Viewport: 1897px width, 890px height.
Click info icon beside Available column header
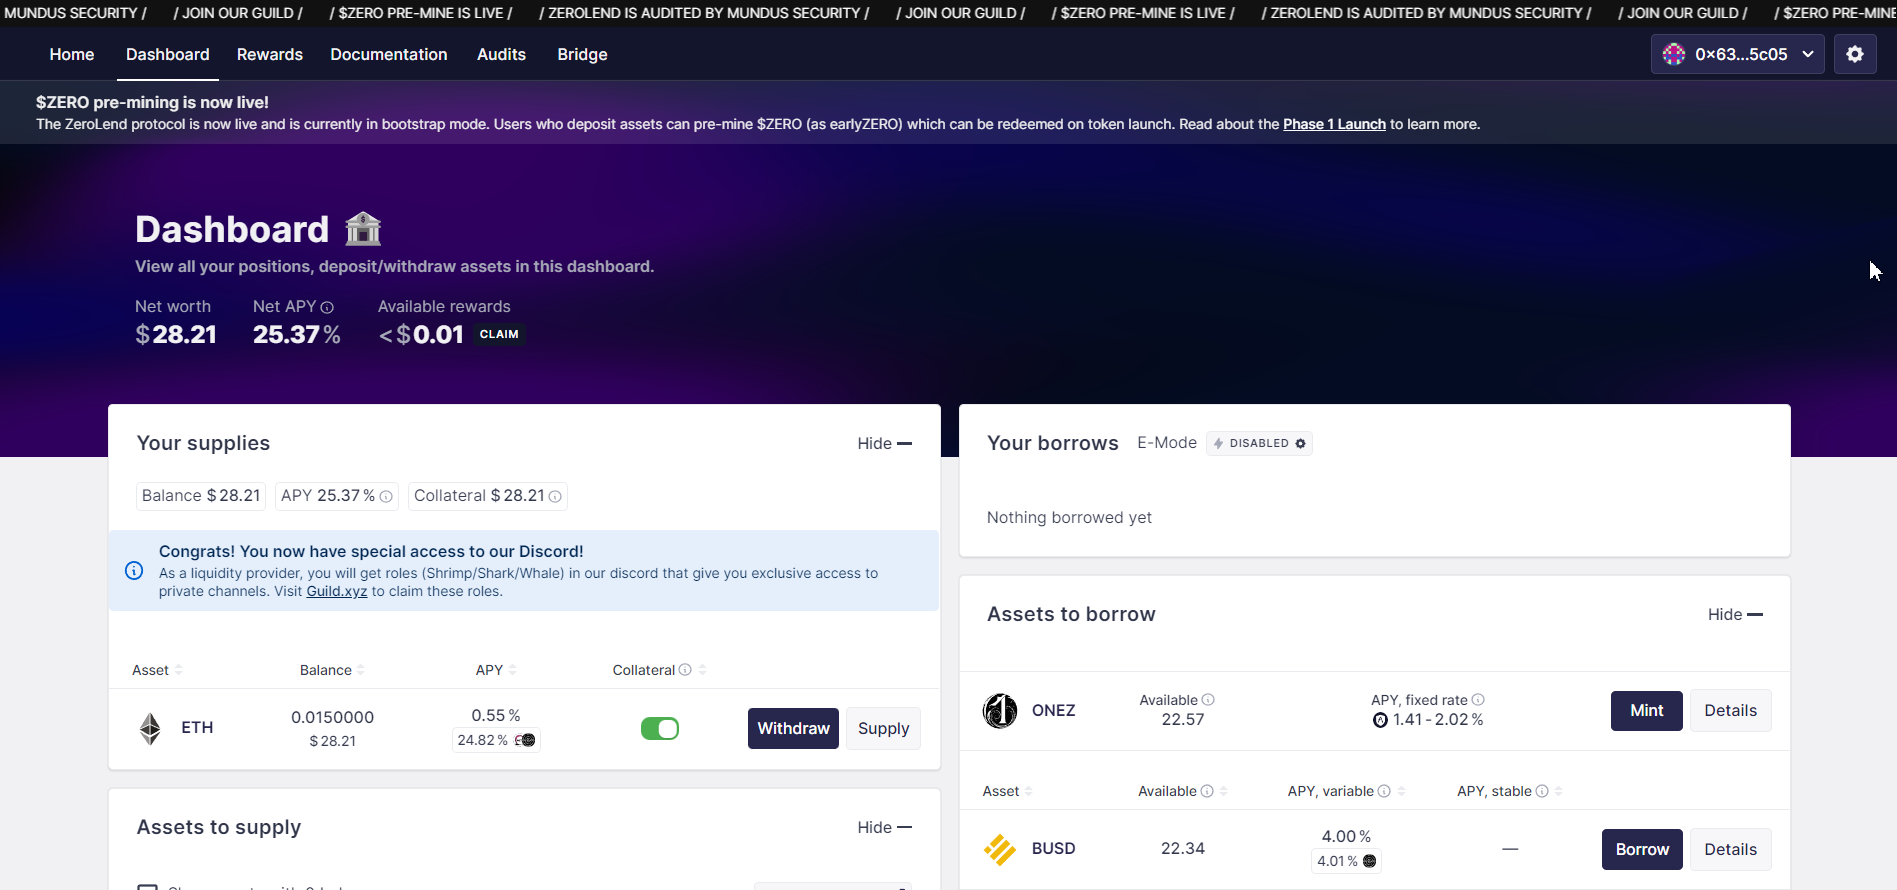click(1207, 791)
